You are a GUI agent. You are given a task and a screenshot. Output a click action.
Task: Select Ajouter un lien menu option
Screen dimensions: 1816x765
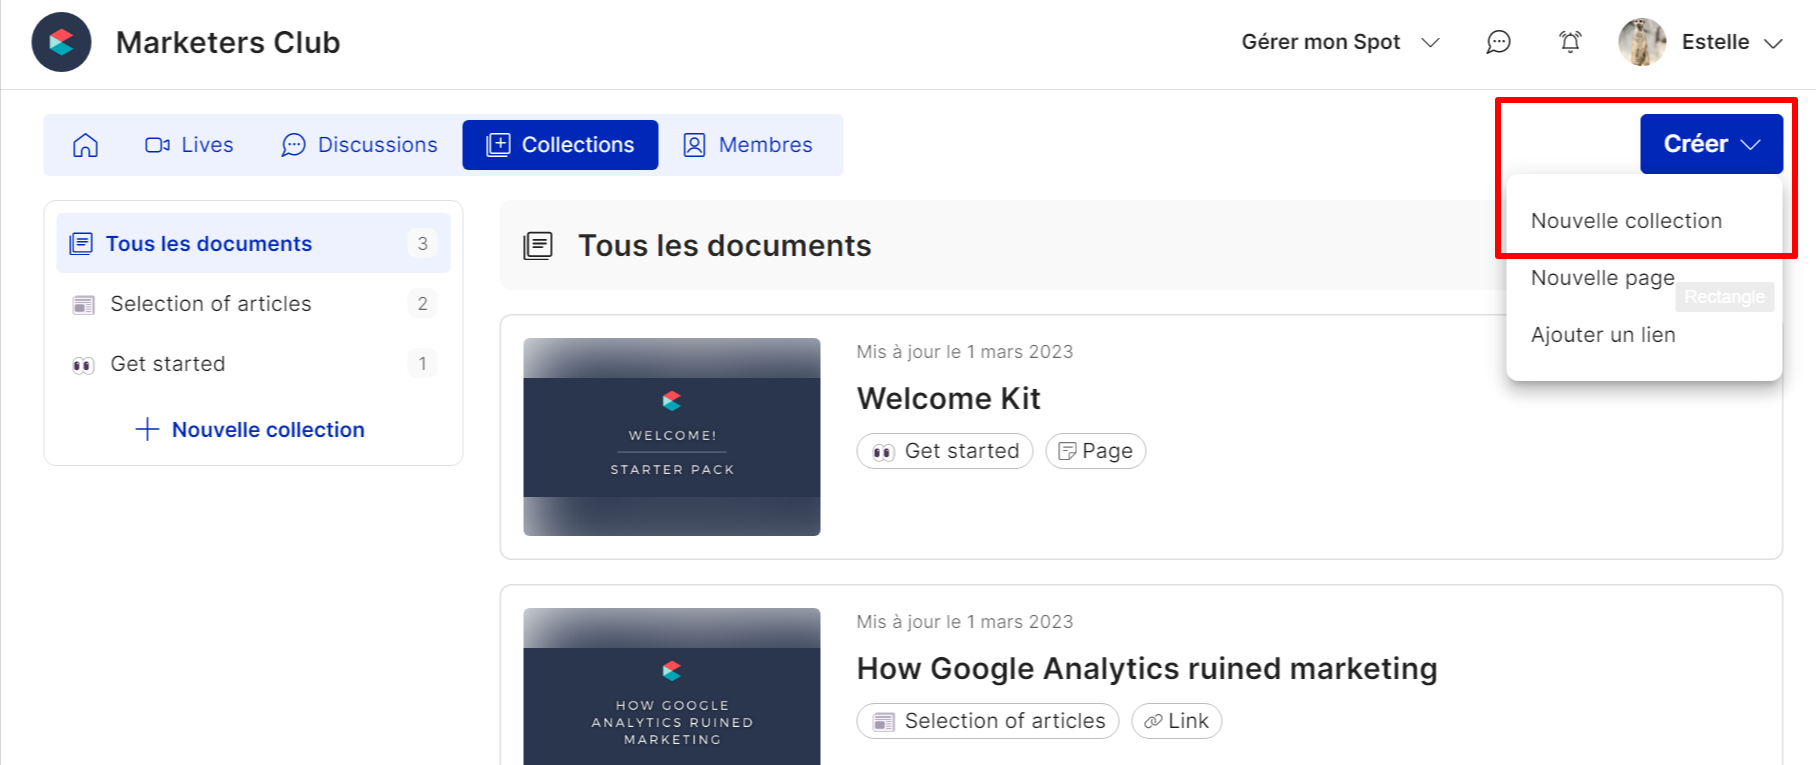[x=1603, y=335]
